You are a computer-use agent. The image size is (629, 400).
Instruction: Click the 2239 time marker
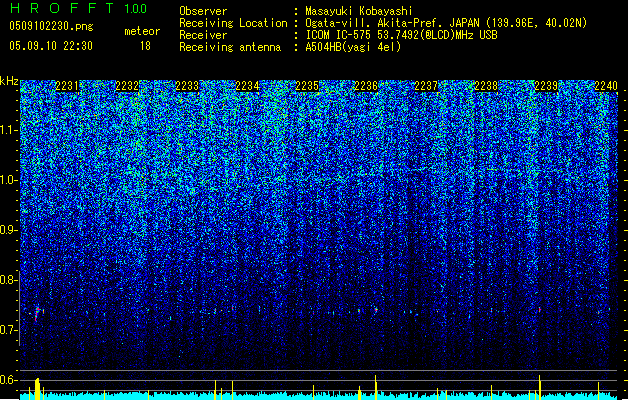pos(546,86)
